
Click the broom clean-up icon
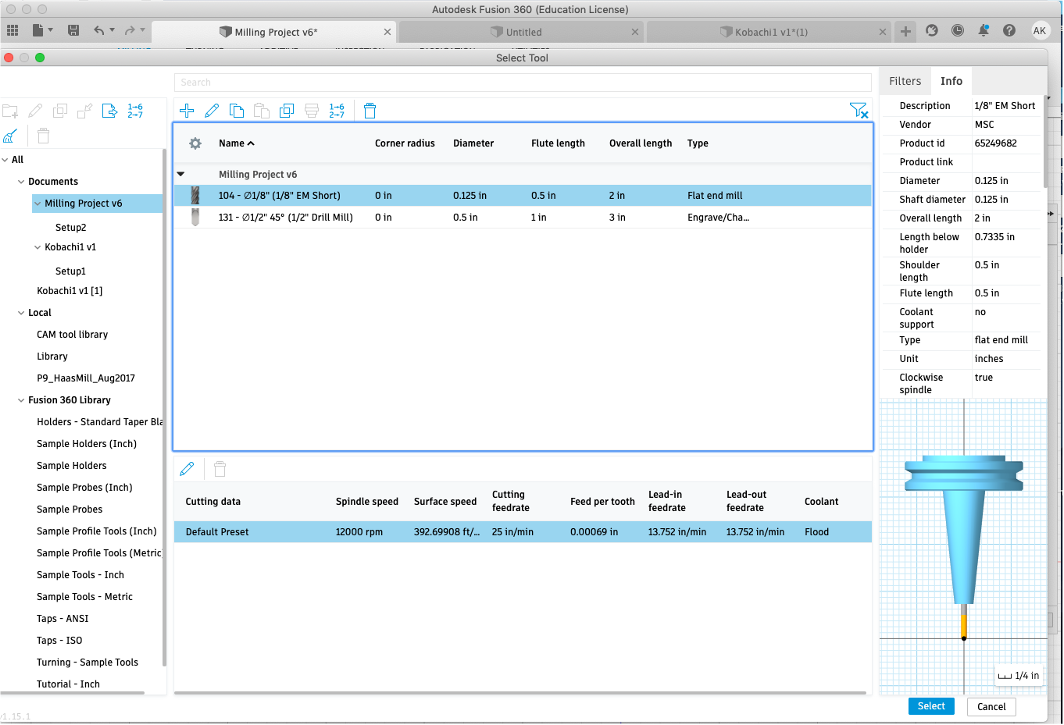pyautogui.click(x=10, y=136)
